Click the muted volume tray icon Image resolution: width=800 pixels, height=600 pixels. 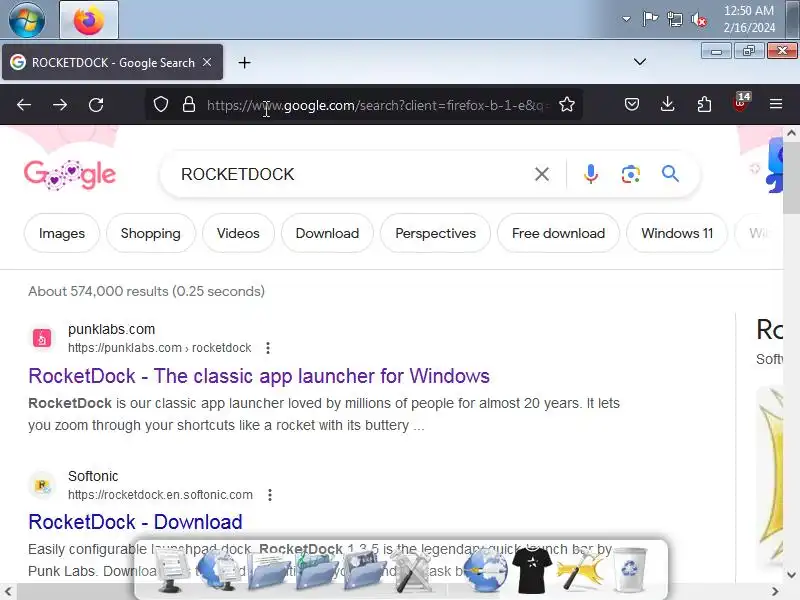click(699, 20)
